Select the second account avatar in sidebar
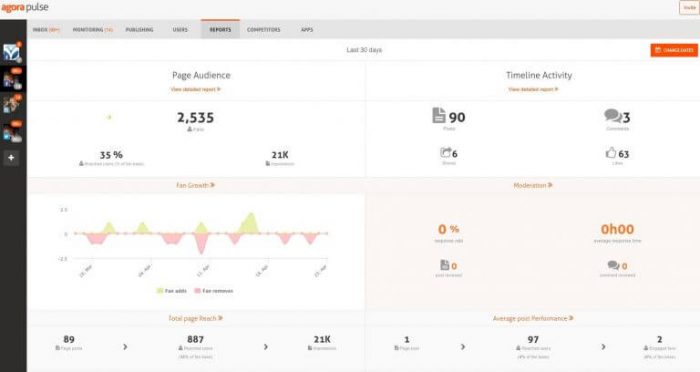700x372 pixels. [12, 79]
